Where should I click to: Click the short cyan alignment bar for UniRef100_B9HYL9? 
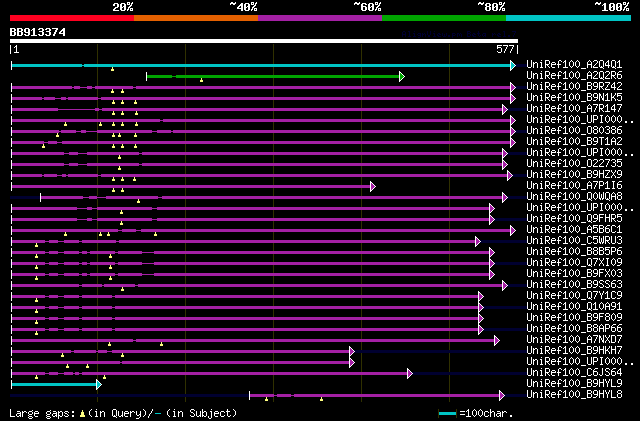tap(54, 384)
